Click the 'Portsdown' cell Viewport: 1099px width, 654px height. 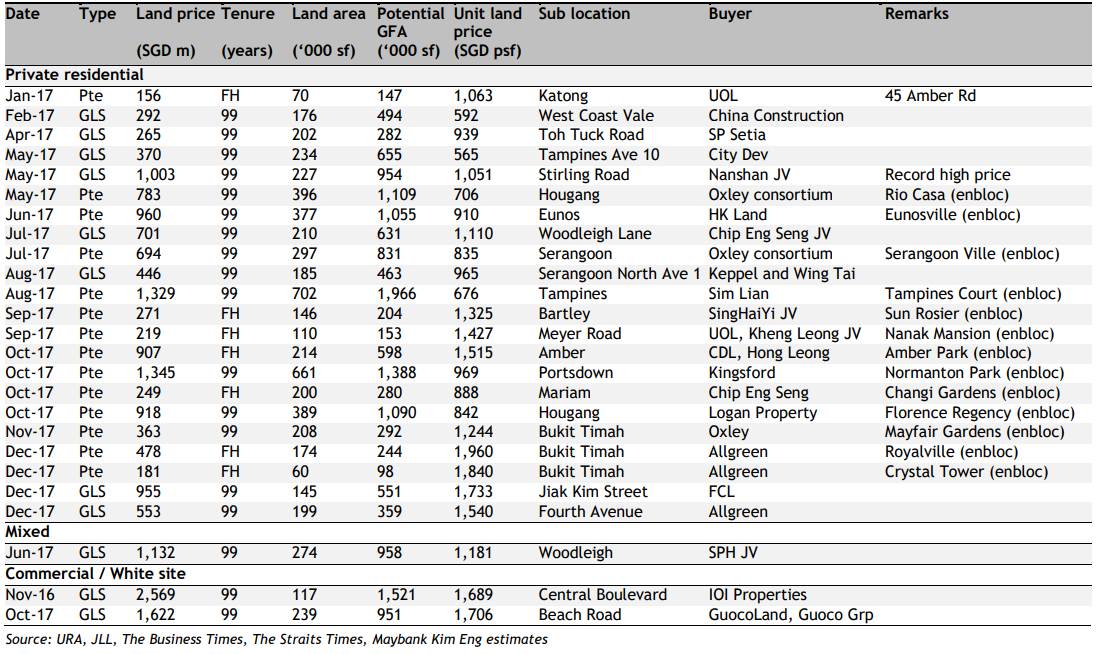click(575, 373)
